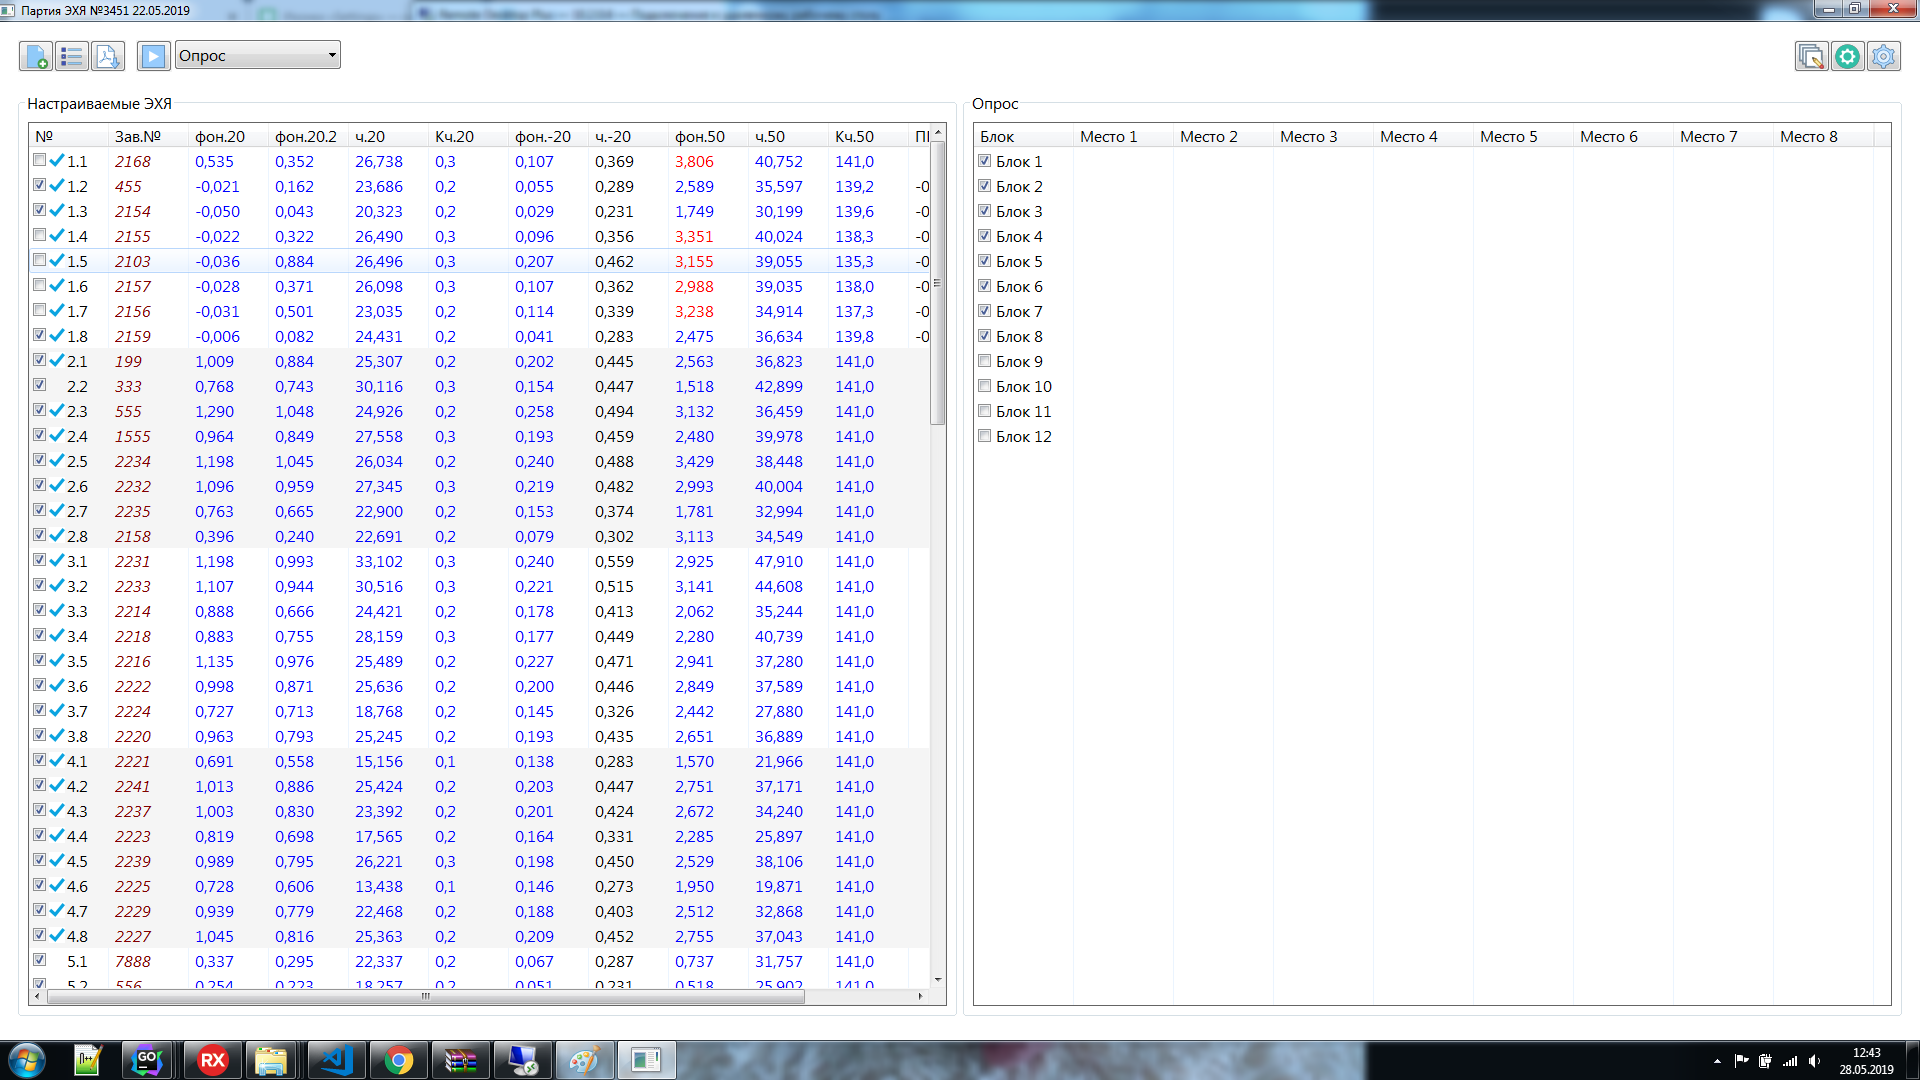1920x1080 pixels.
Task: Click the bulleted list toolbar icon
Action: 72,56
